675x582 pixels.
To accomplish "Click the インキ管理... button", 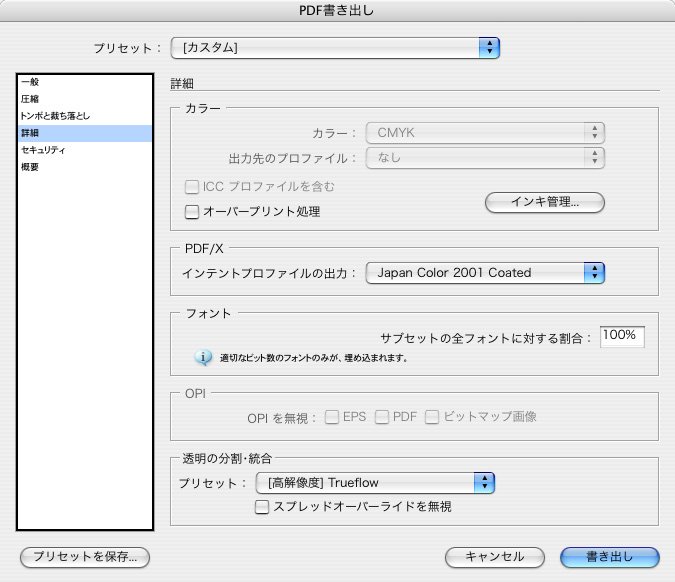I will [545, 202].
